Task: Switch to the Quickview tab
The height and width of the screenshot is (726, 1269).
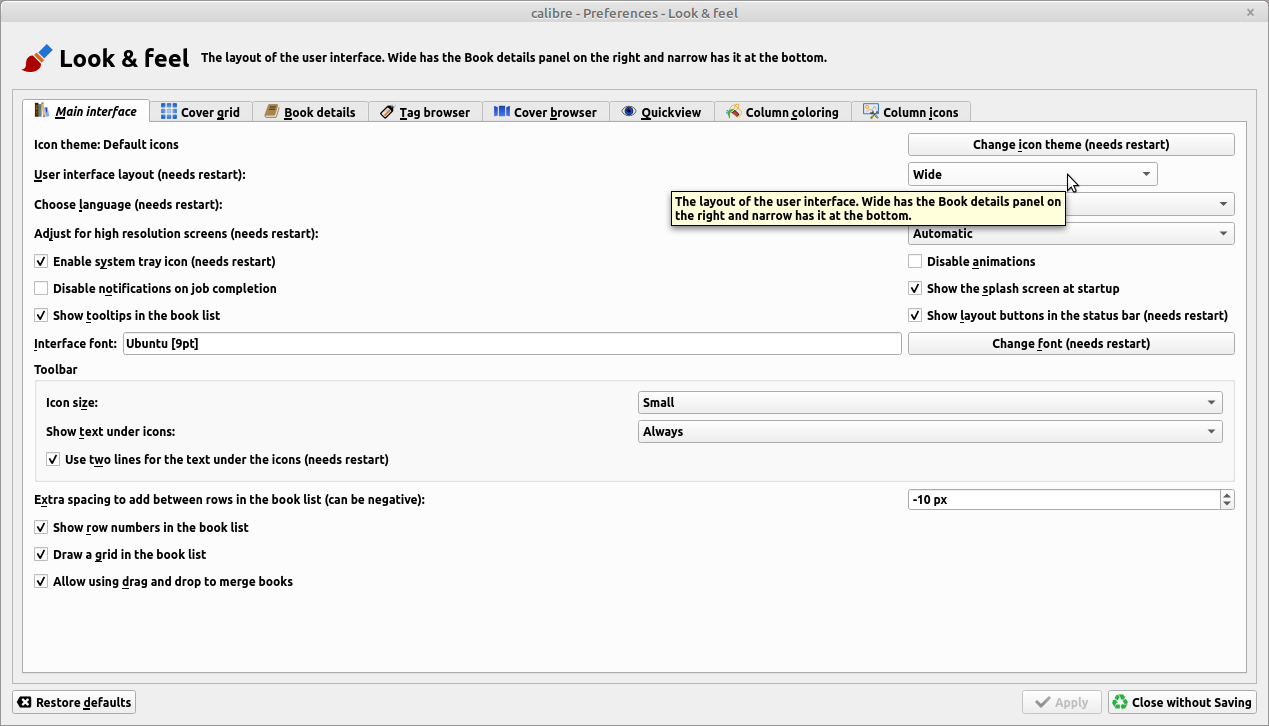Action: pyautogui.click(x=661, y=112)
